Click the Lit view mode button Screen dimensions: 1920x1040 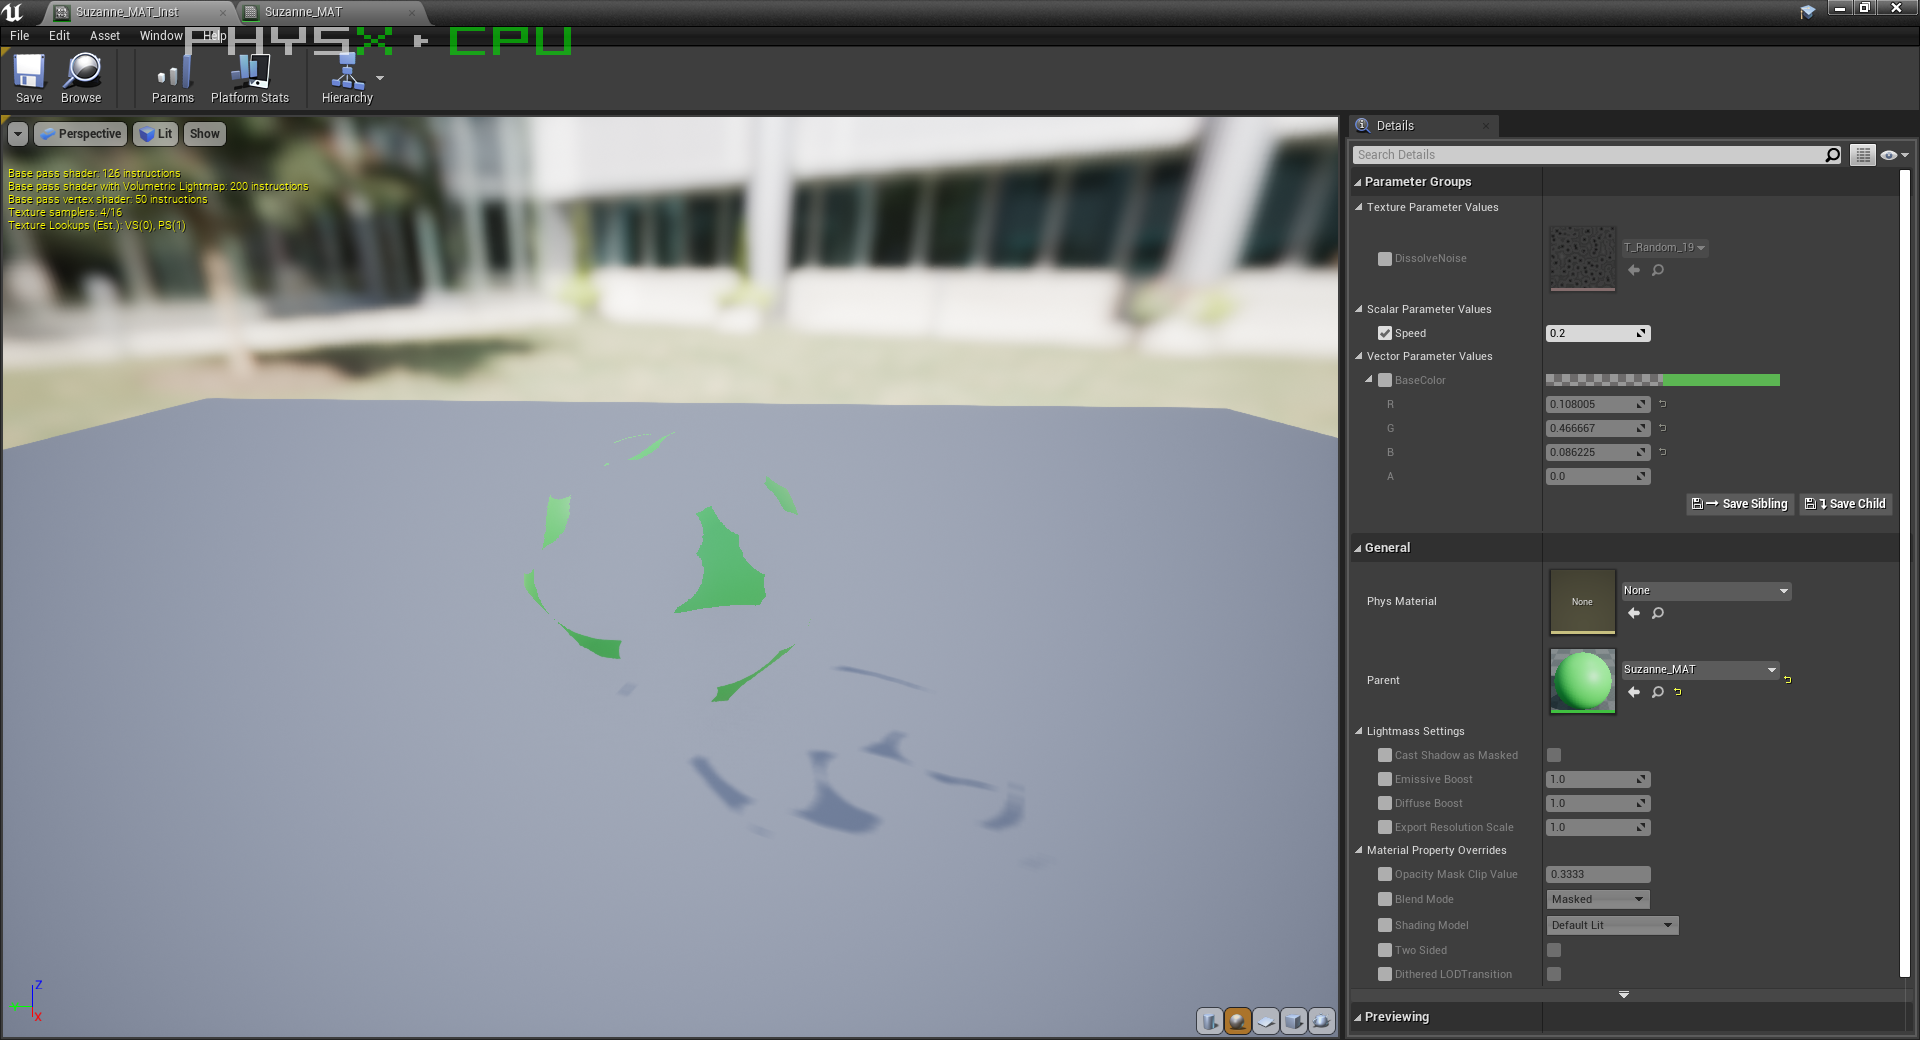(x=156, y=134)
